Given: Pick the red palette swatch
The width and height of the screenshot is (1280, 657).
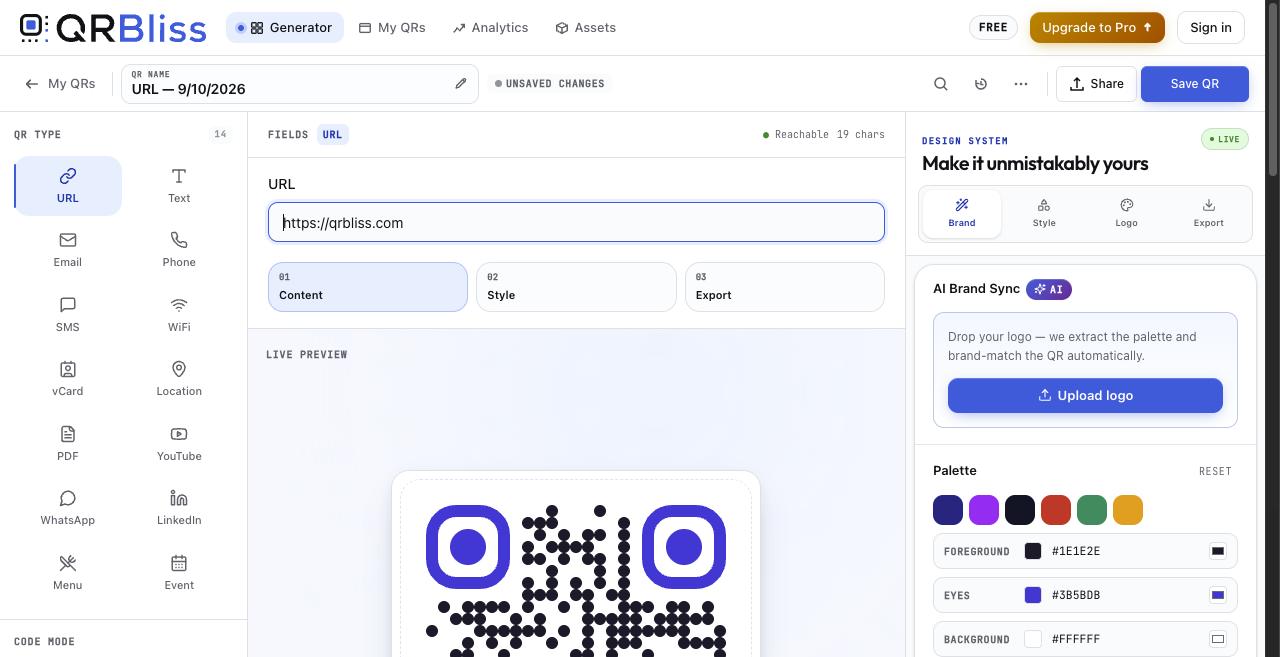Looking at the screenshot, I should point(1056,510).
